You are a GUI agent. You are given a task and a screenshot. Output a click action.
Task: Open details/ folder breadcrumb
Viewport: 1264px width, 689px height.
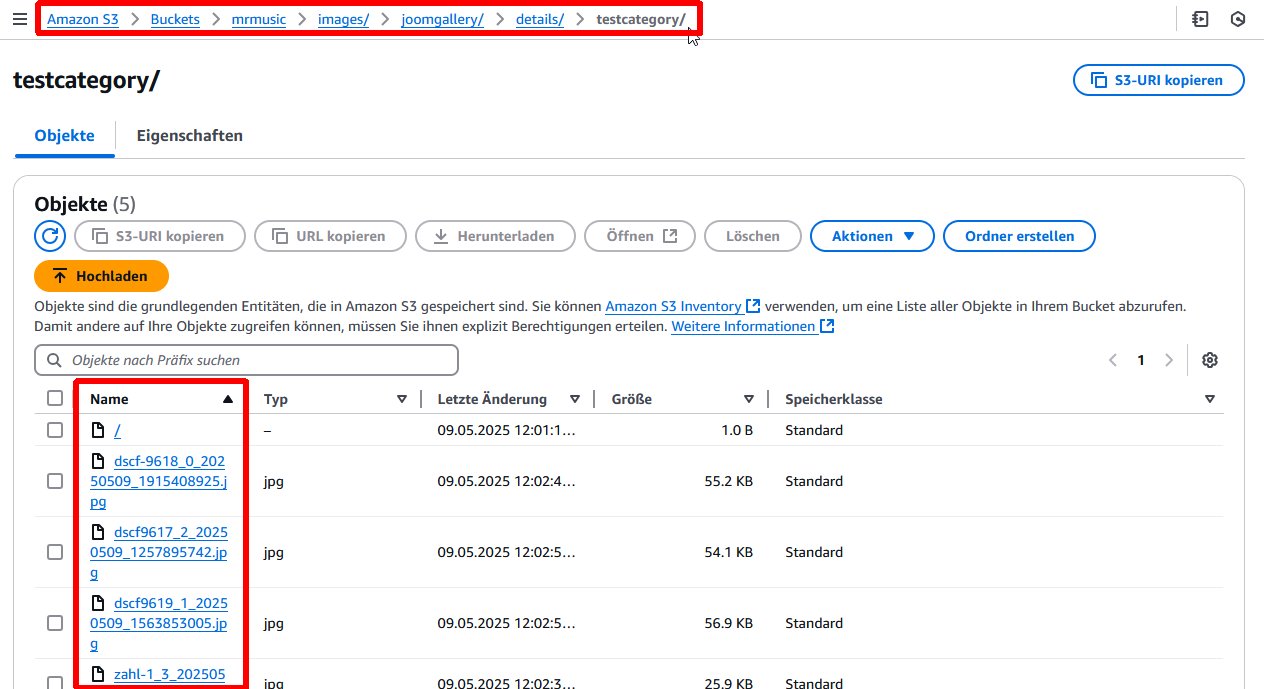click(x=540, y=19)
